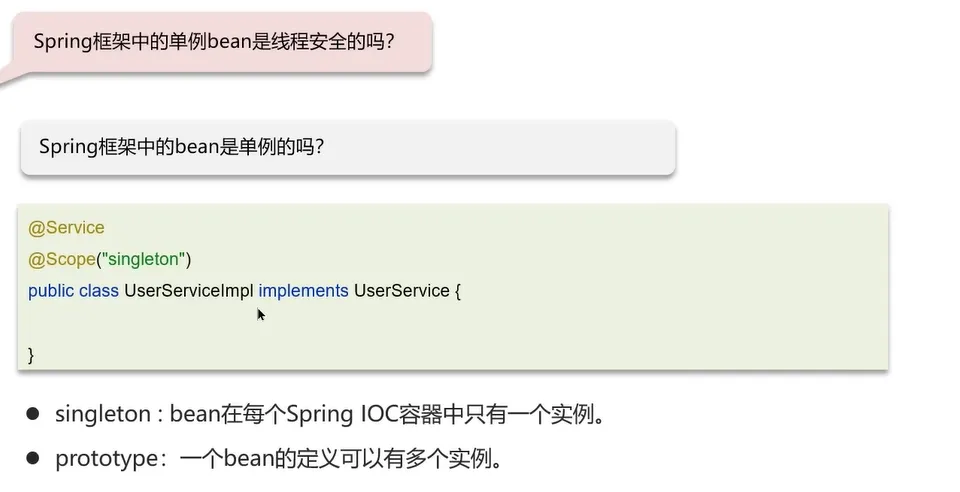Click the UserService interface name

(x=401, y=290)
